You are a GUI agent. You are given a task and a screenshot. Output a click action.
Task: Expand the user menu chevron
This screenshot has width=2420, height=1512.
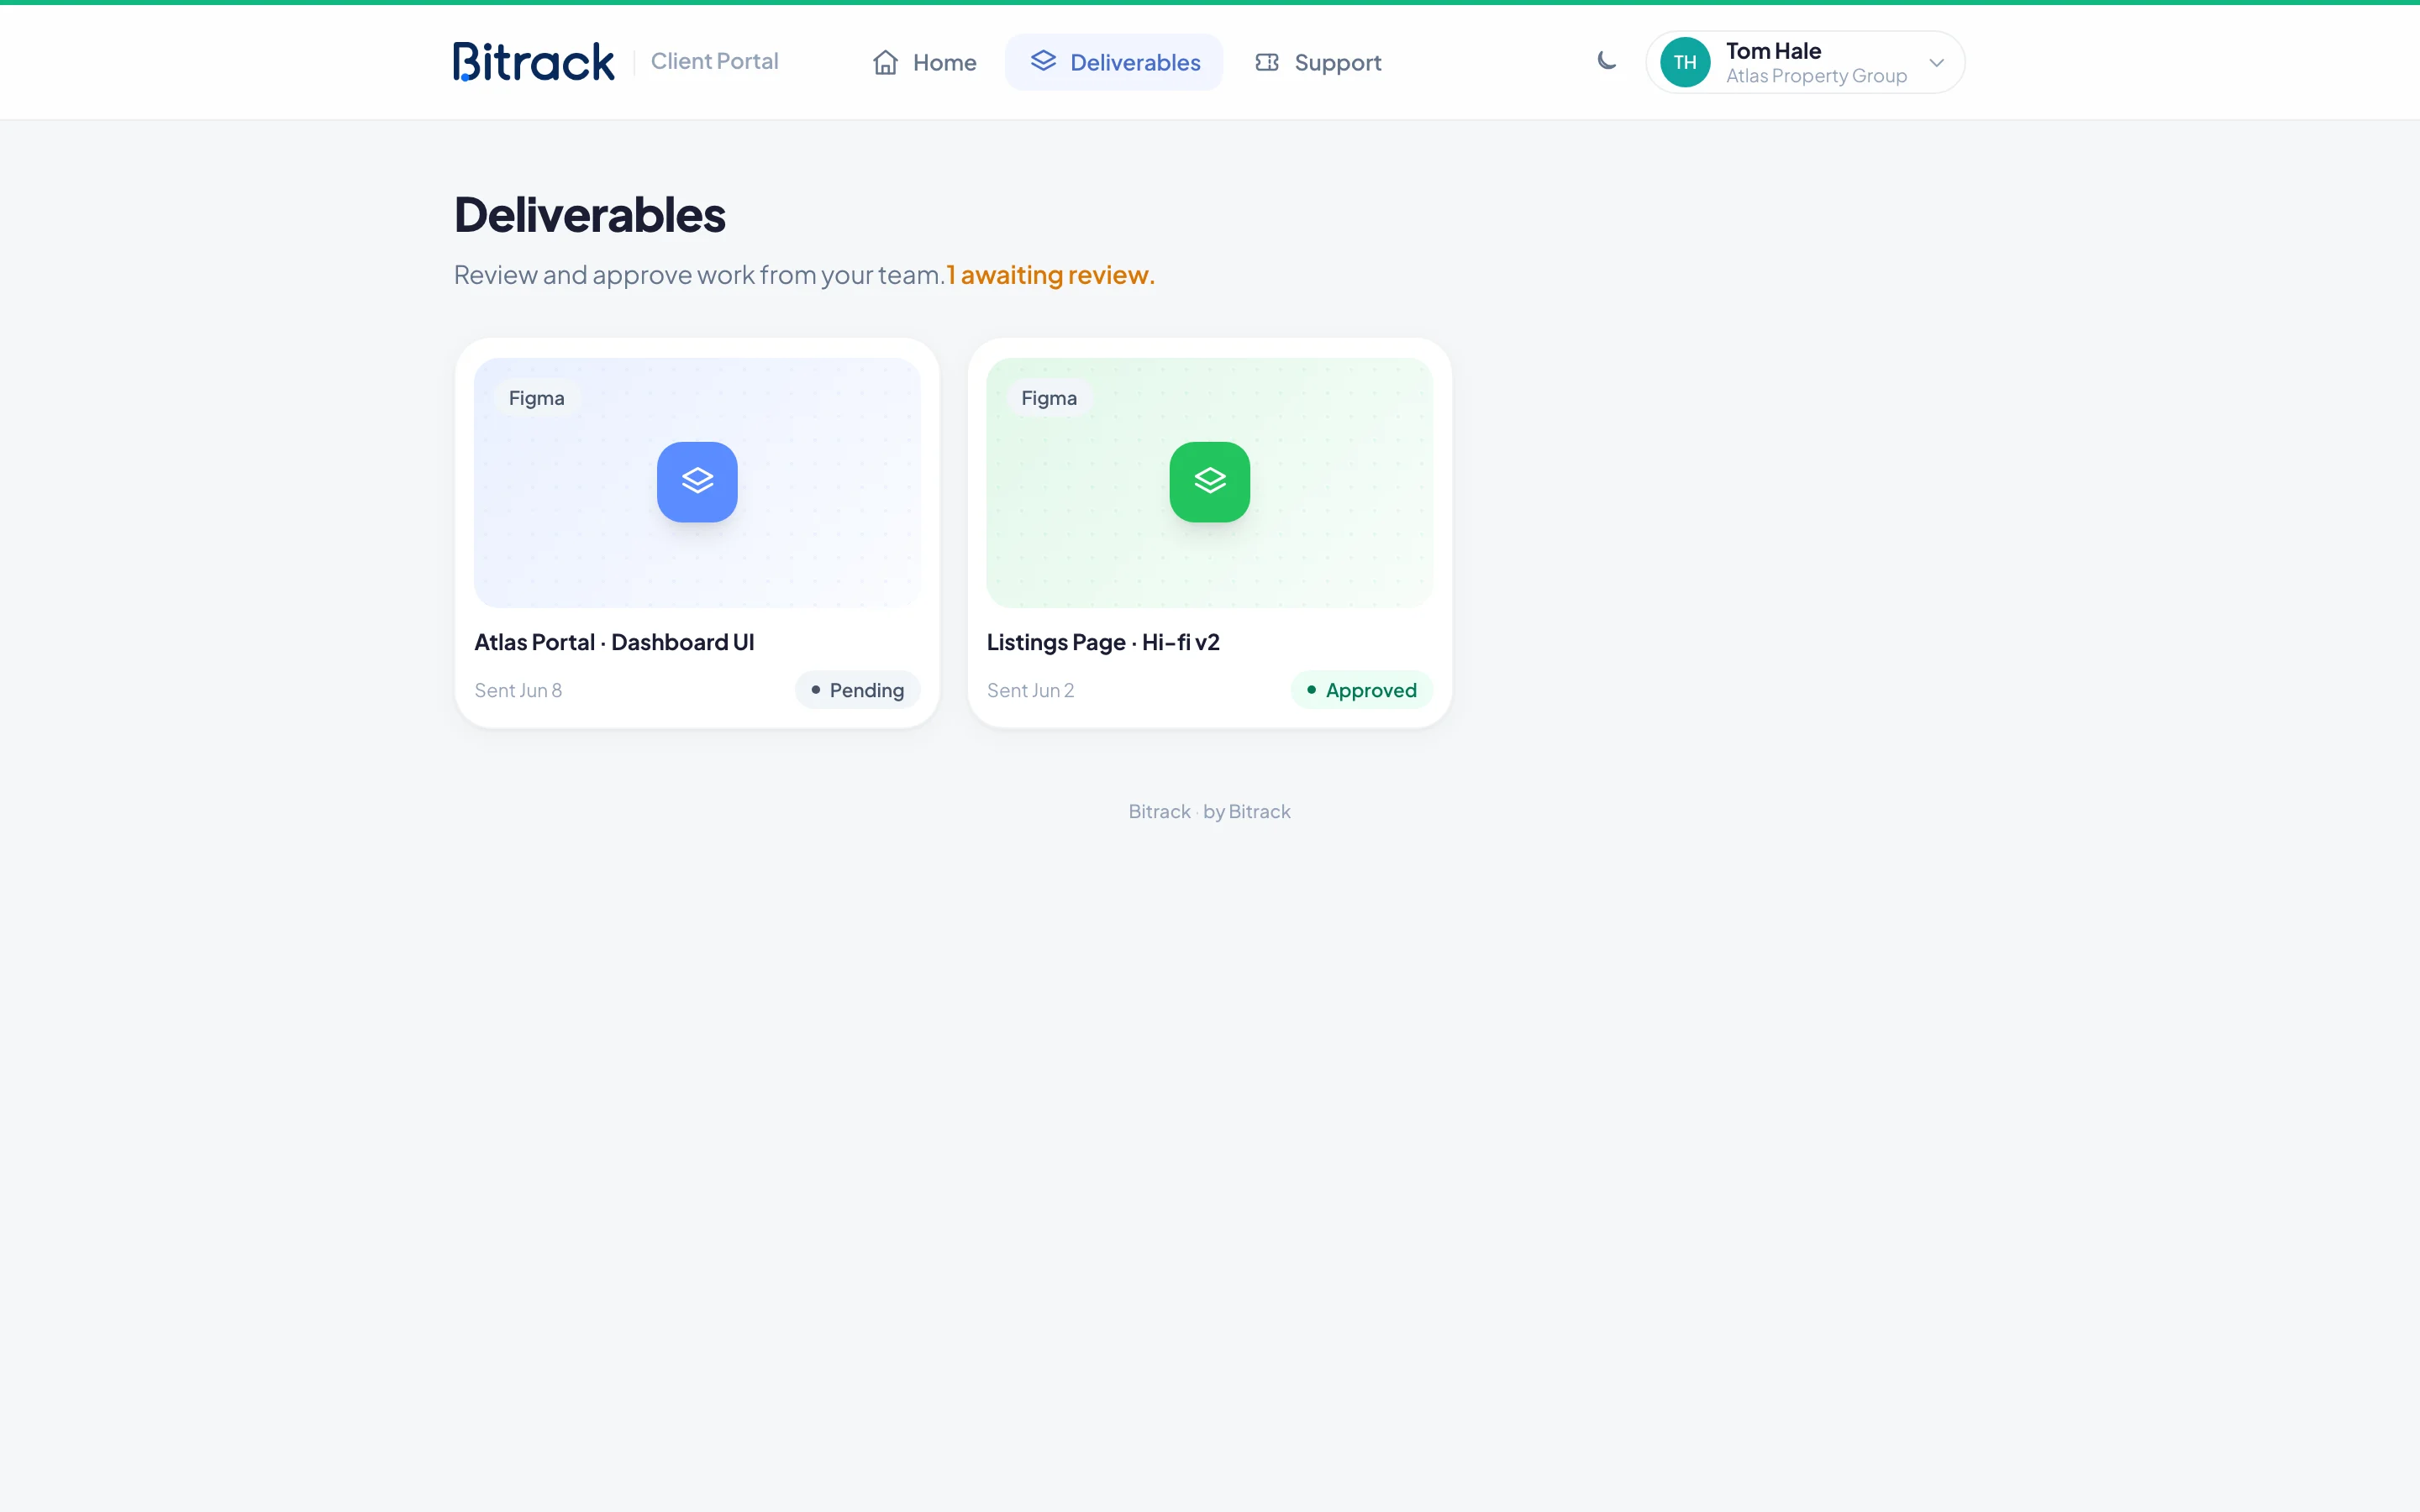[x=1937, y=62]
